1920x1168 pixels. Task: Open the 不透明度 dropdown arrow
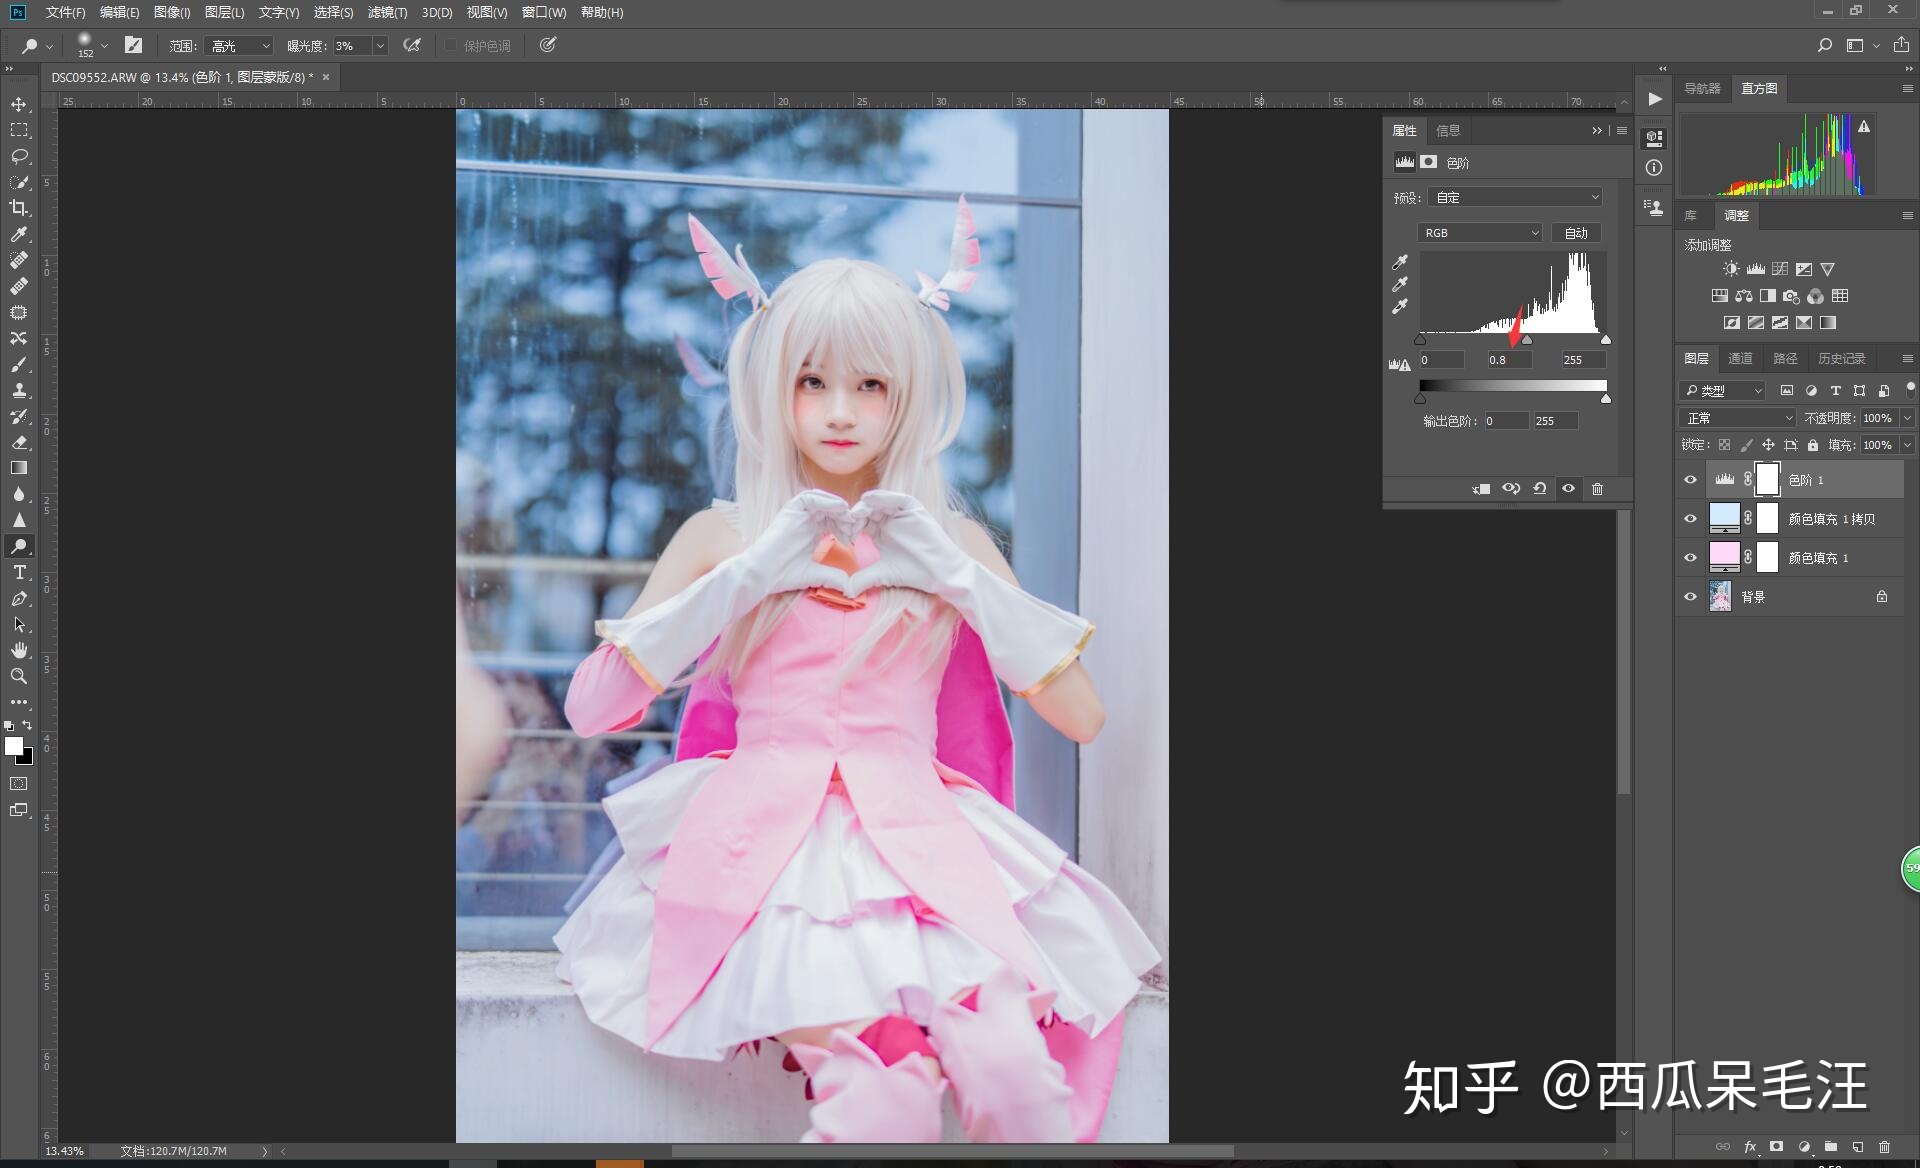tap(1907, 418)
